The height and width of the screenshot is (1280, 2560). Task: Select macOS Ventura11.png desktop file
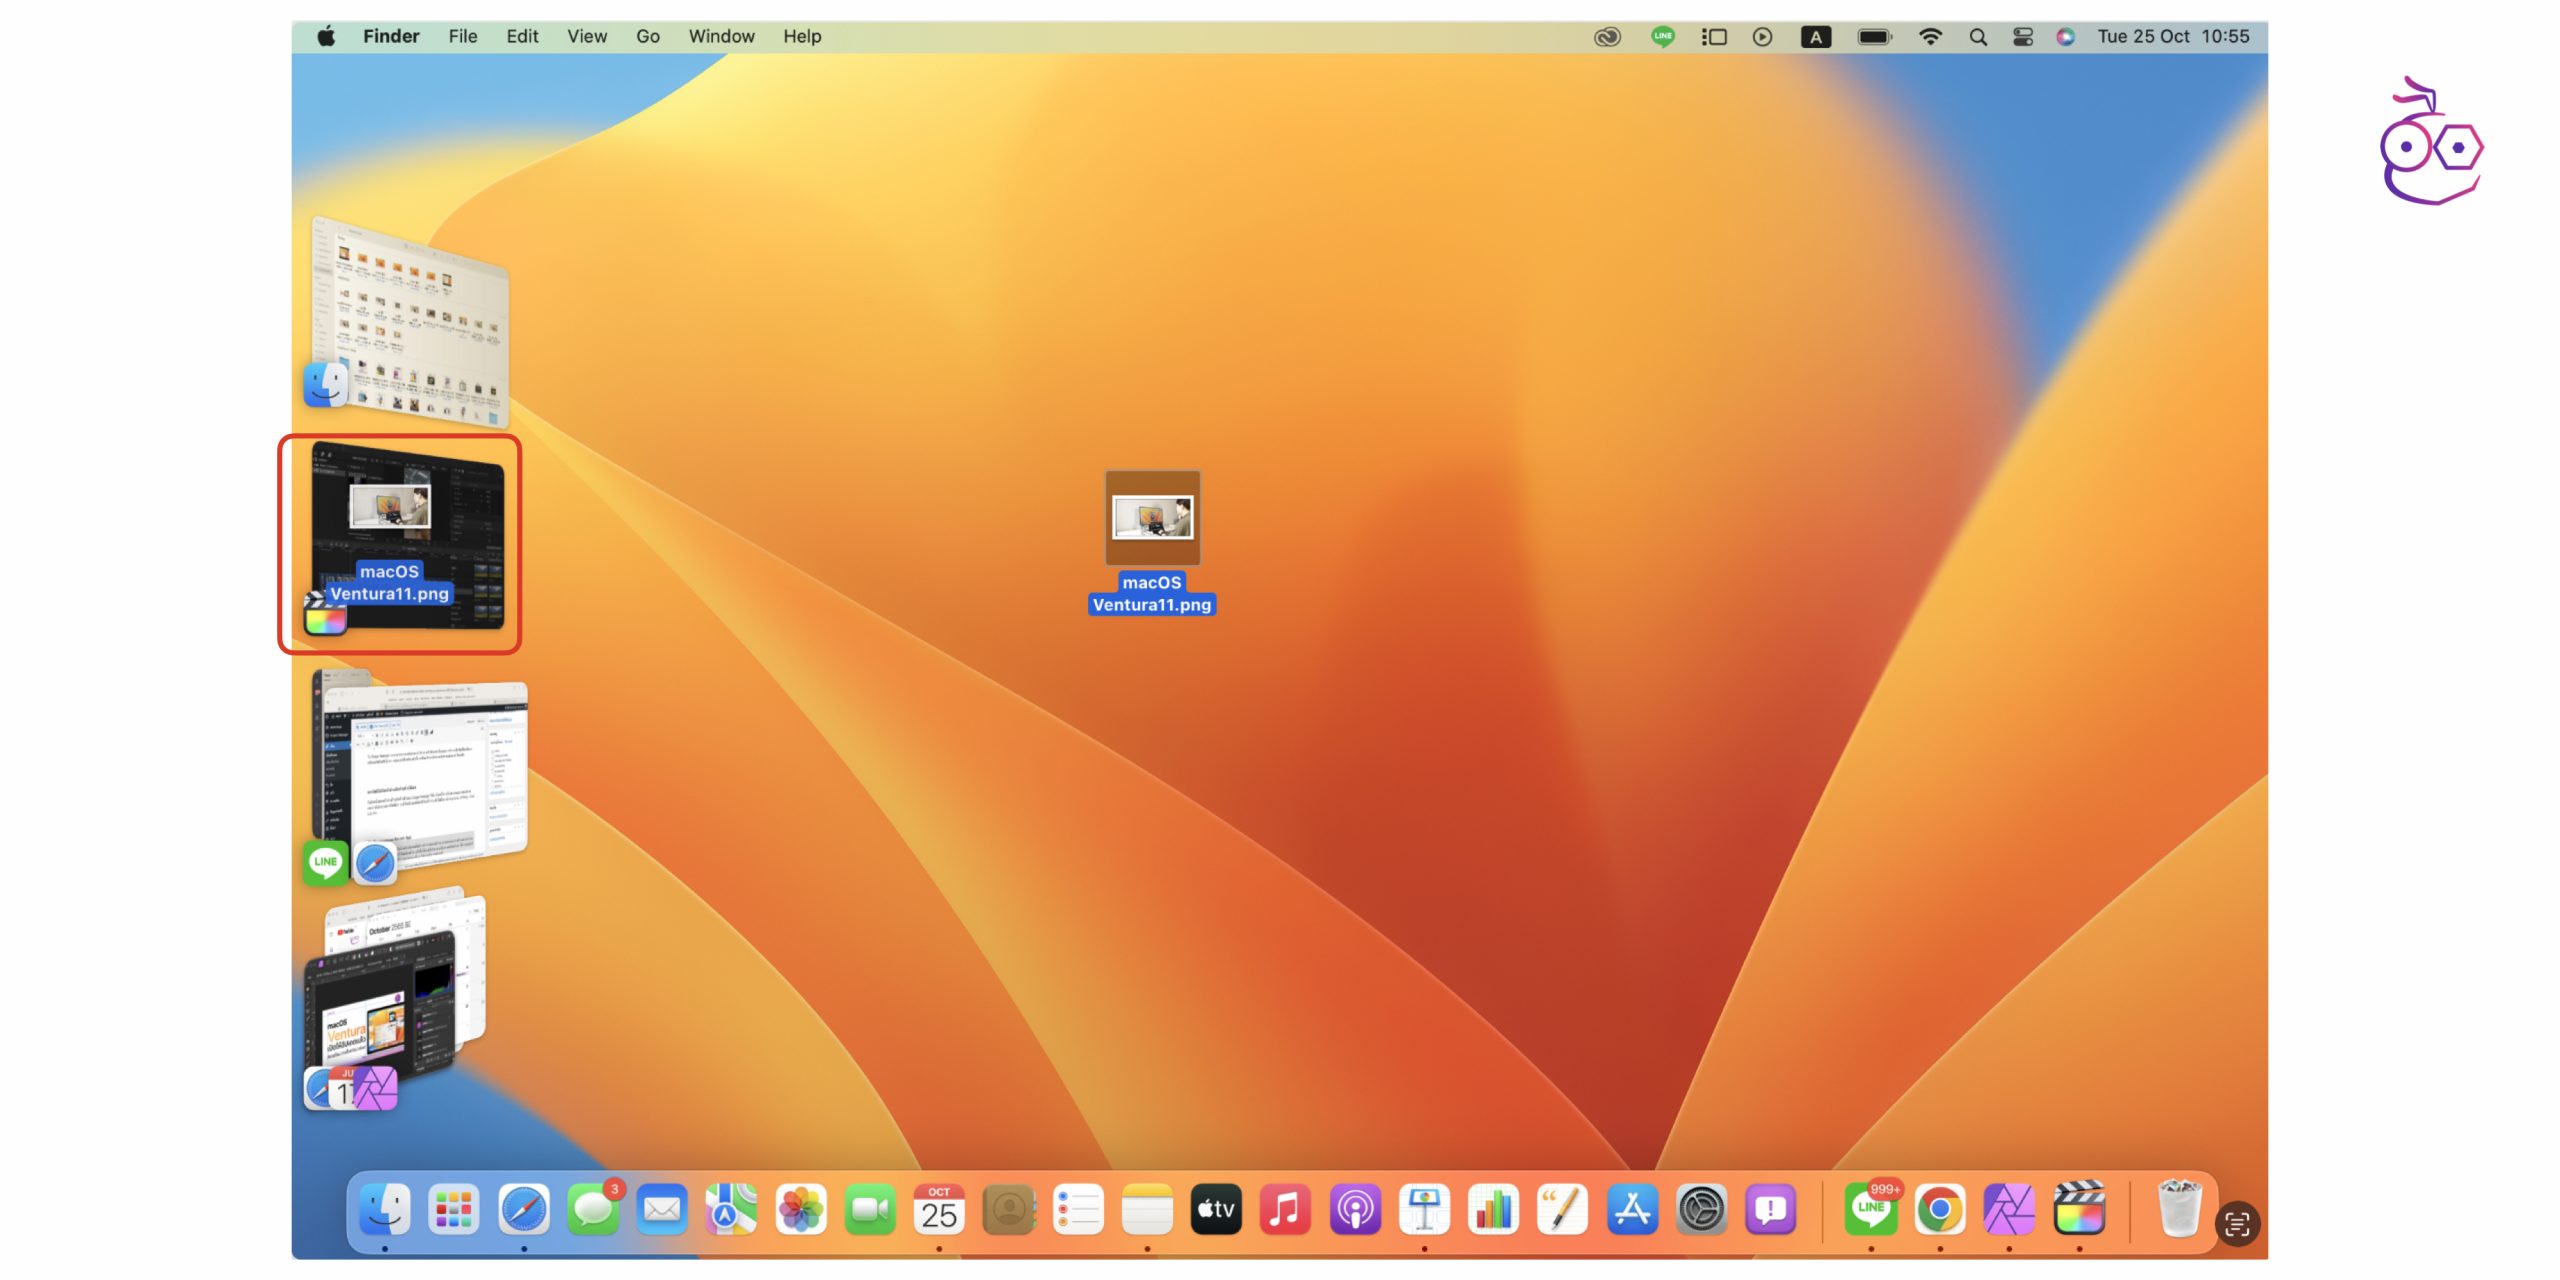(x=1152, y=519)
